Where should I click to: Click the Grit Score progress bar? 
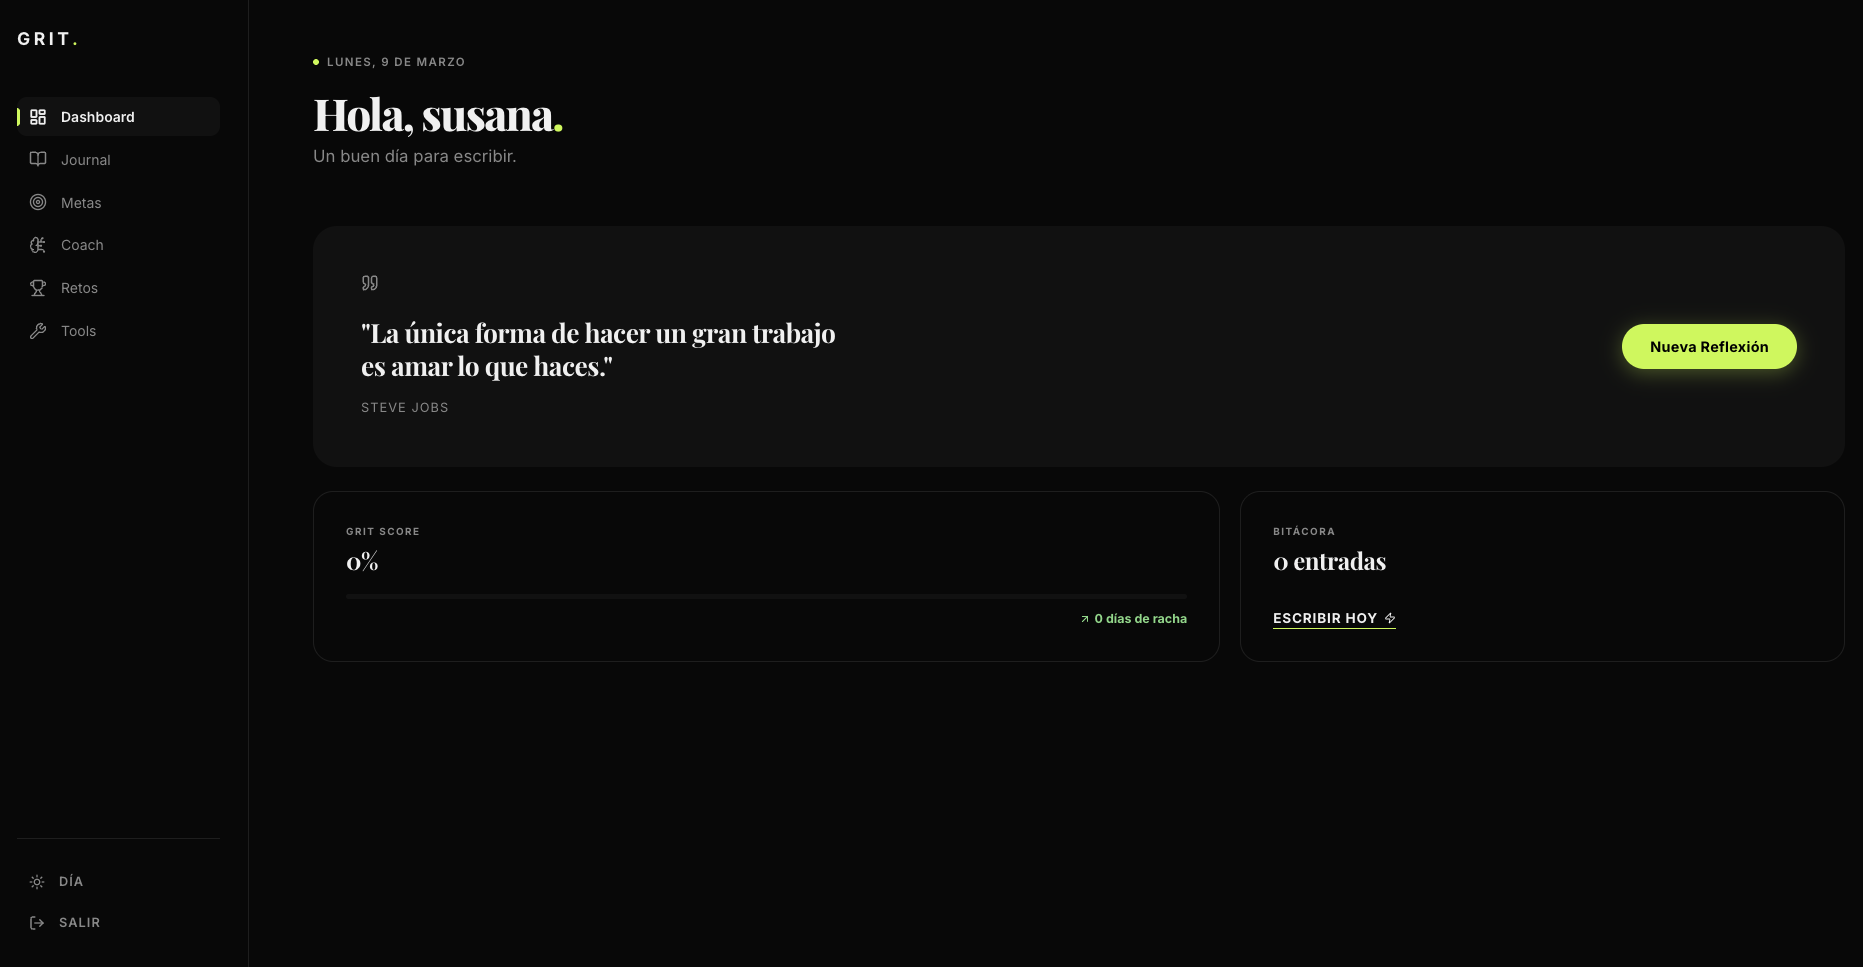[766, 596]
